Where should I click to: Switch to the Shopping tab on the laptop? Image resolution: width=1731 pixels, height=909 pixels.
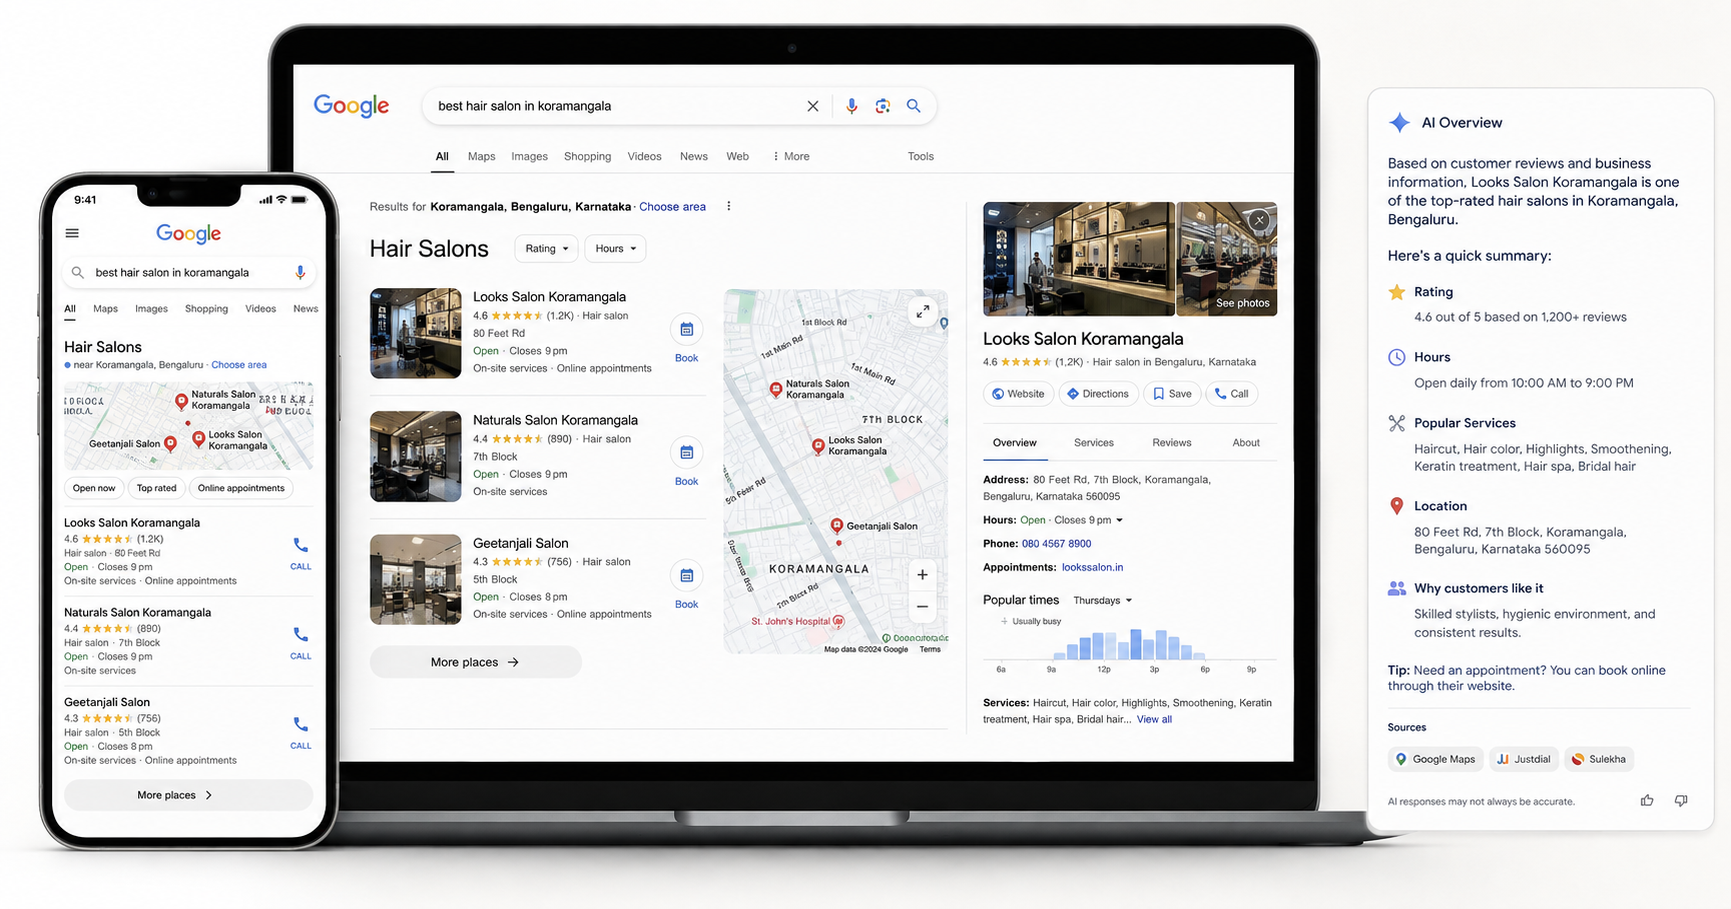pyautogui.click(x=587, y=157)
